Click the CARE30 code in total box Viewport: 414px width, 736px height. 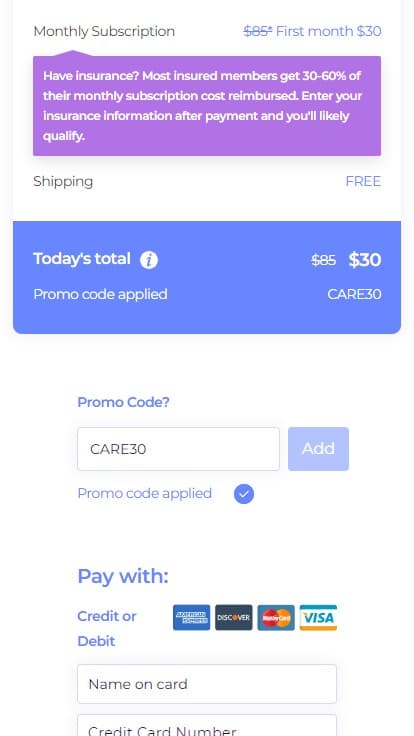click(x=354, y=294)
